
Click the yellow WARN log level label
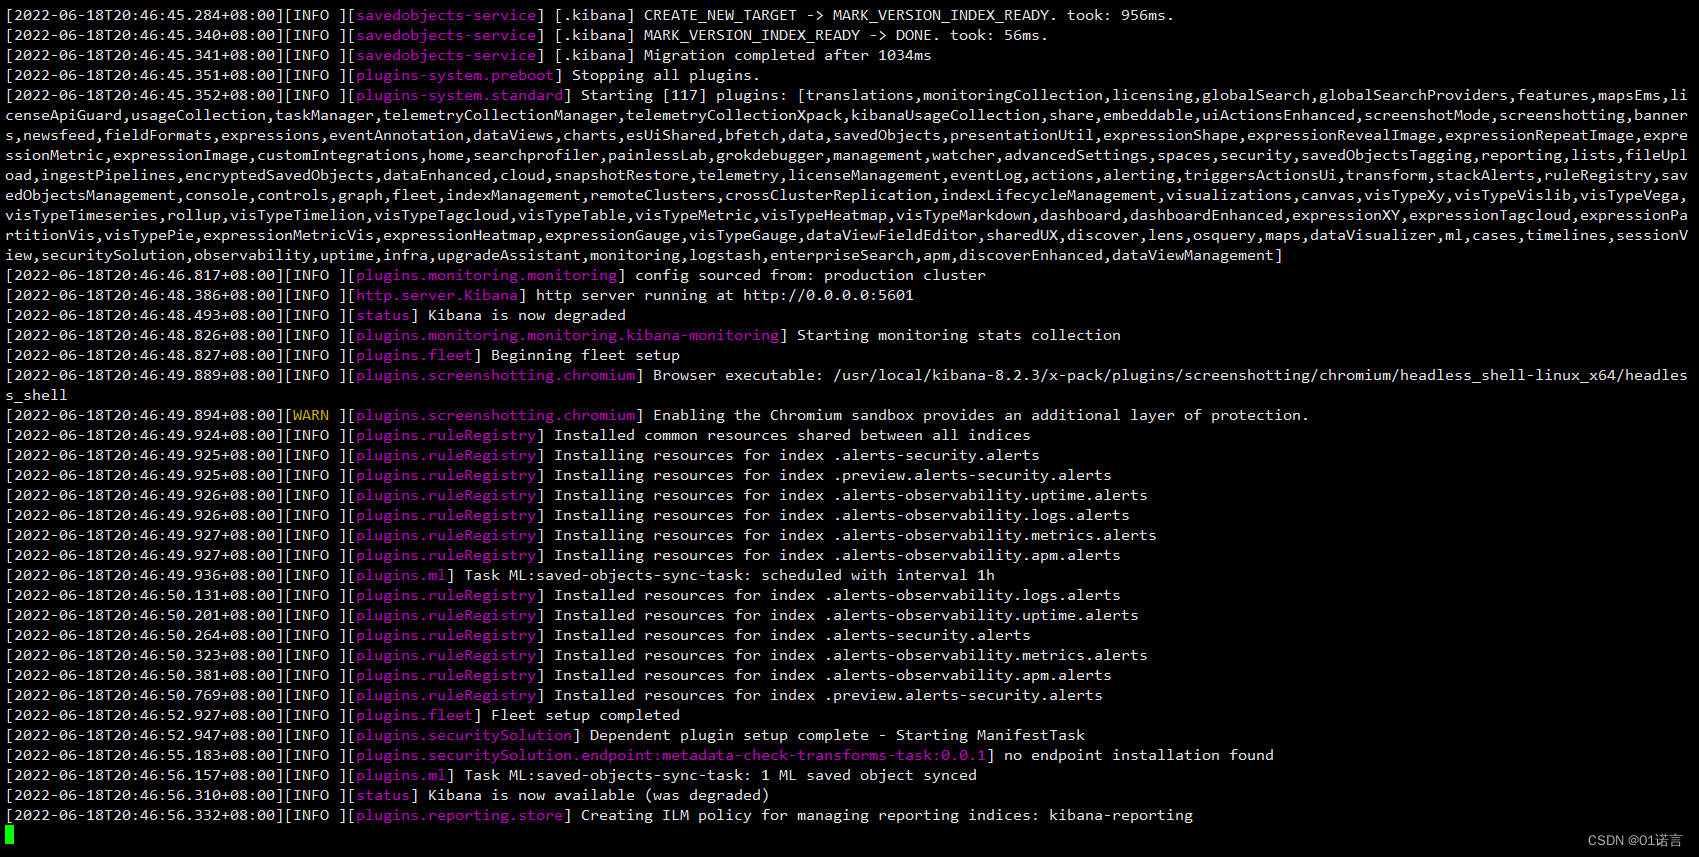tap(311, 415)
